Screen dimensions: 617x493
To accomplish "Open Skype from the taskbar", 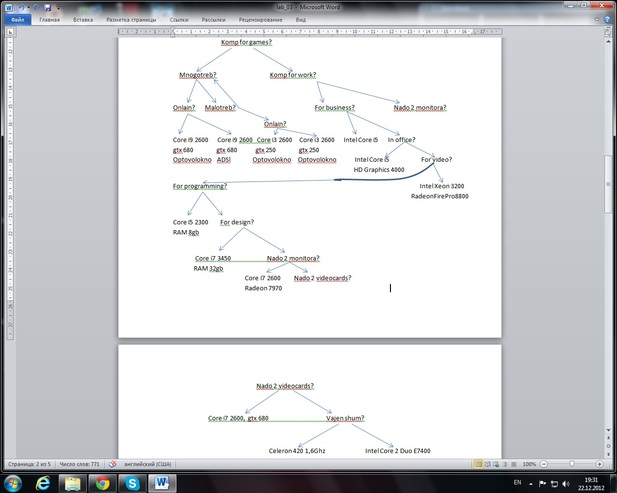I will pos(132,483).
